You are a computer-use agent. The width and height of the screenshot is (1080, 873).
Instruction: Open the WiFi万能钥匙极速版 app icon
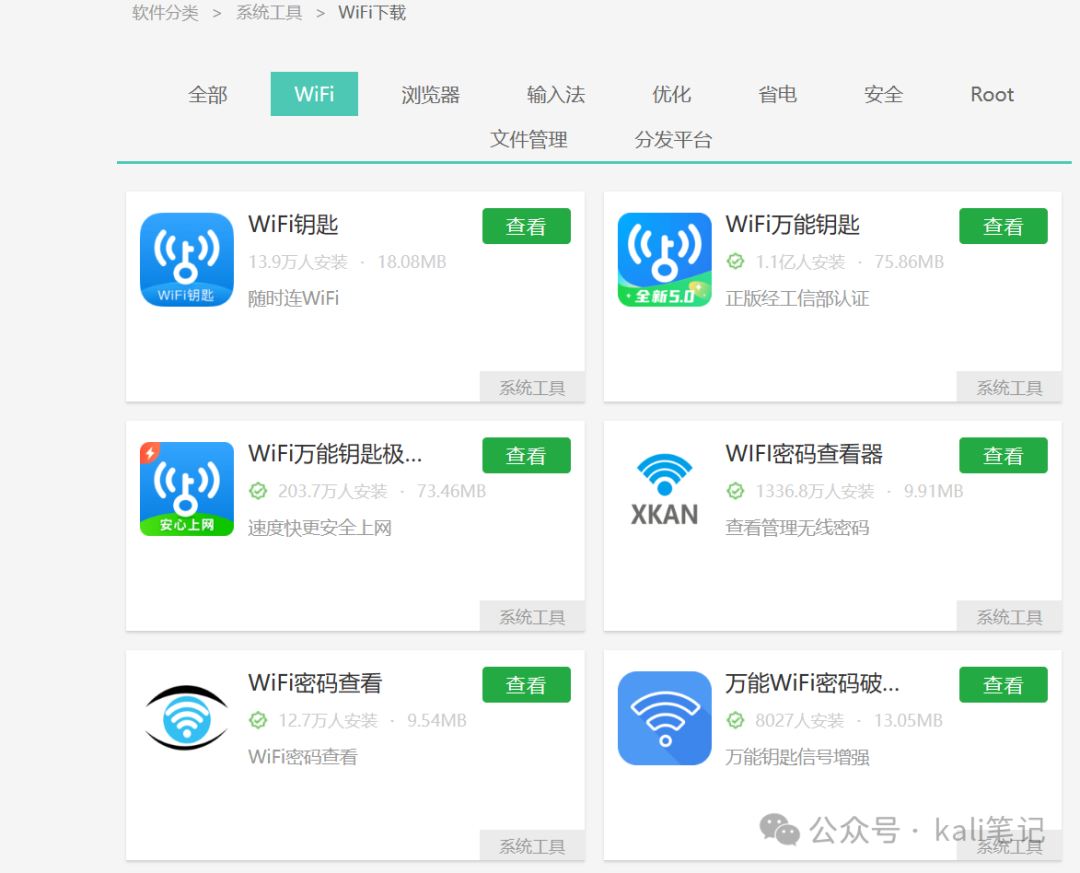187,489
